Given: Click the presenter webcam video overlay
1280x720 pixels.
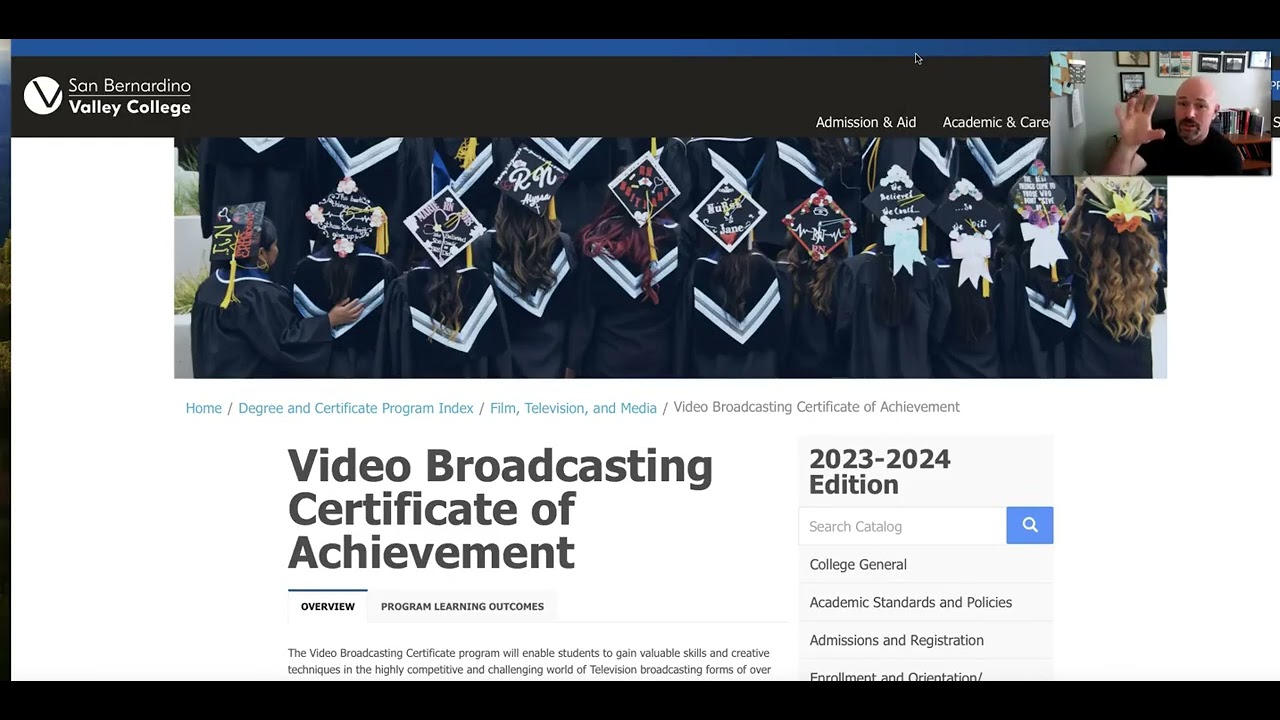Looking at the screenshot, I should pos(1160,113).
